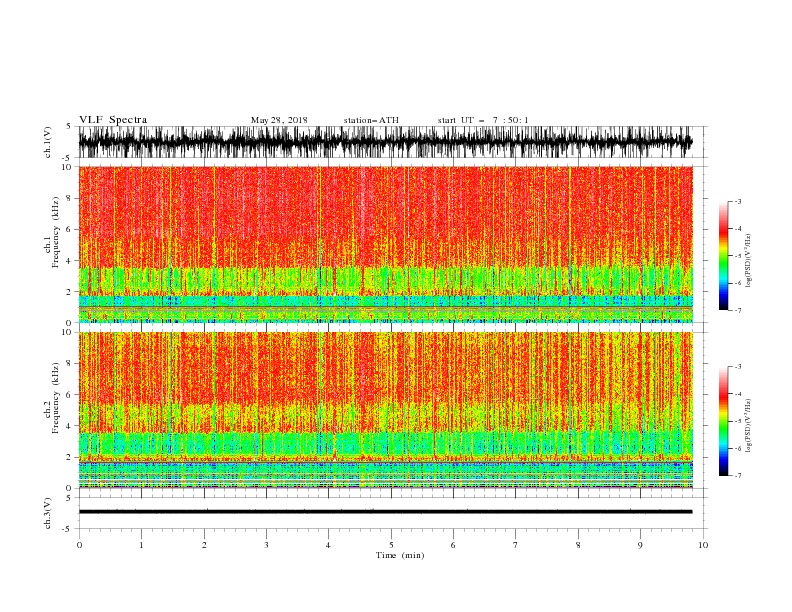Click the "ch.1(V)" axis label
This screenshot has height=612, width=792.
click(x=48, y=142)
